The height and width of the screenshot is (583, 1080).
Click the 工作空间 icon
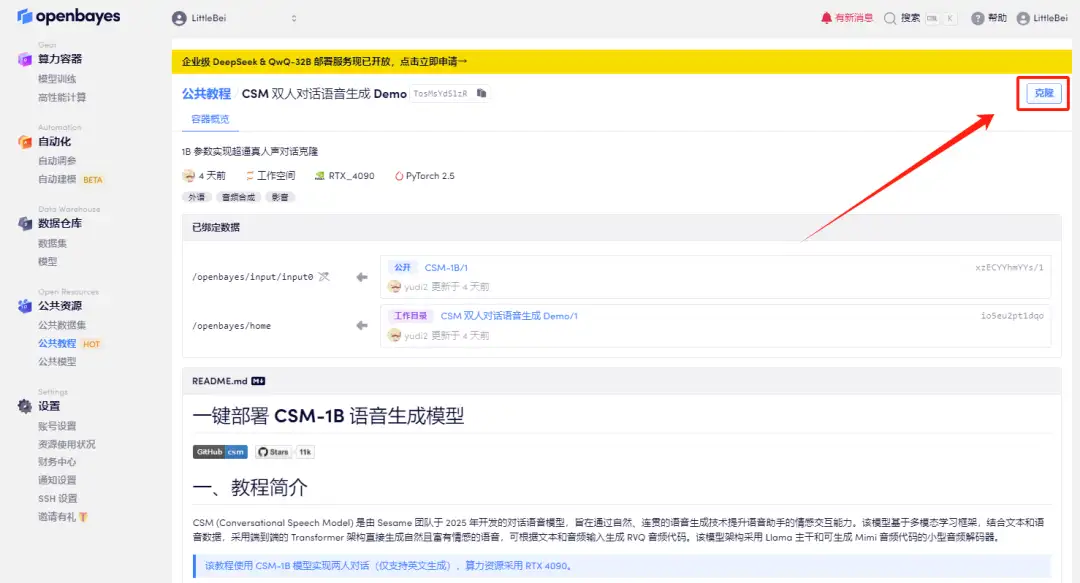point(250,176)
